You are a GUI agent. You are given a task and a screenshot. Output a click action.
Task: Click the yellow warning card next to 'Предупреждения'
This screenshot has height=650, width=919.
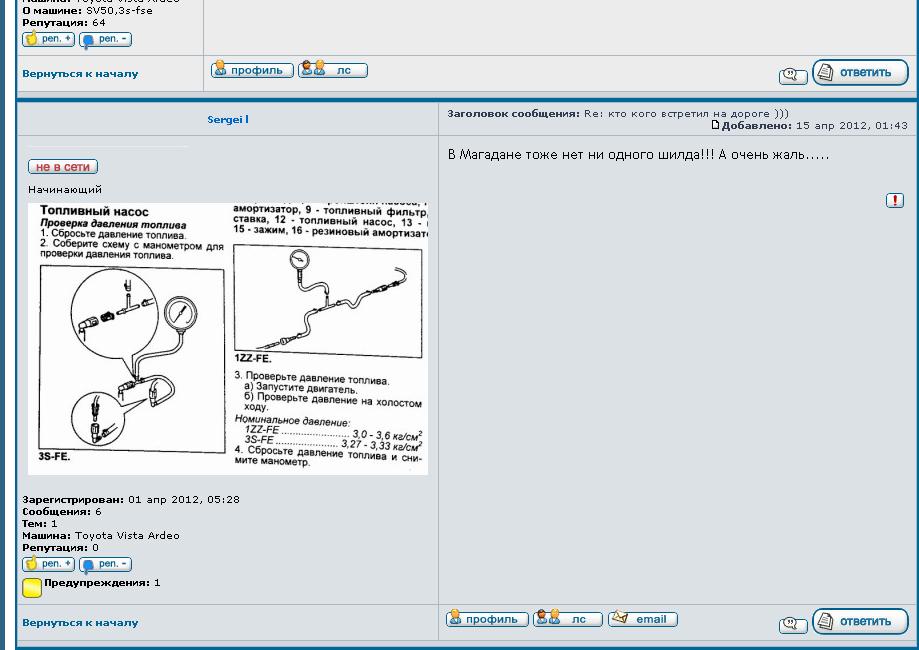tap(32, 587)
